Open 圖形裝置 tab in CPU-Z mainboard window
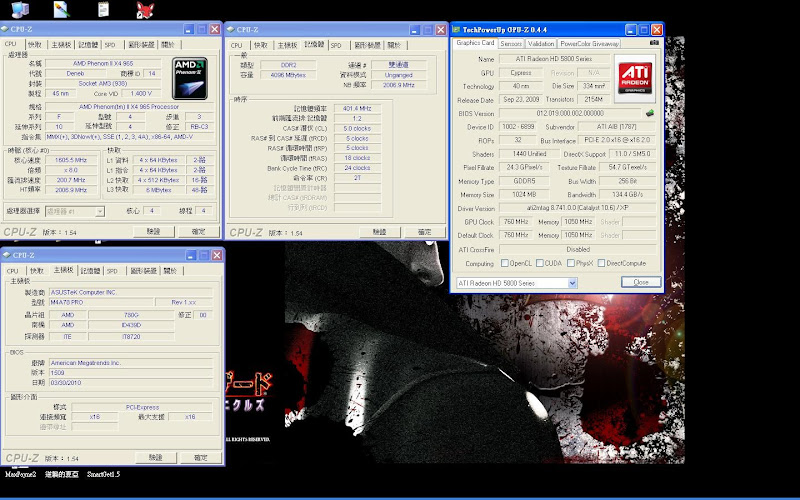This screenshot has height=500, width=800. click(143, 271)
